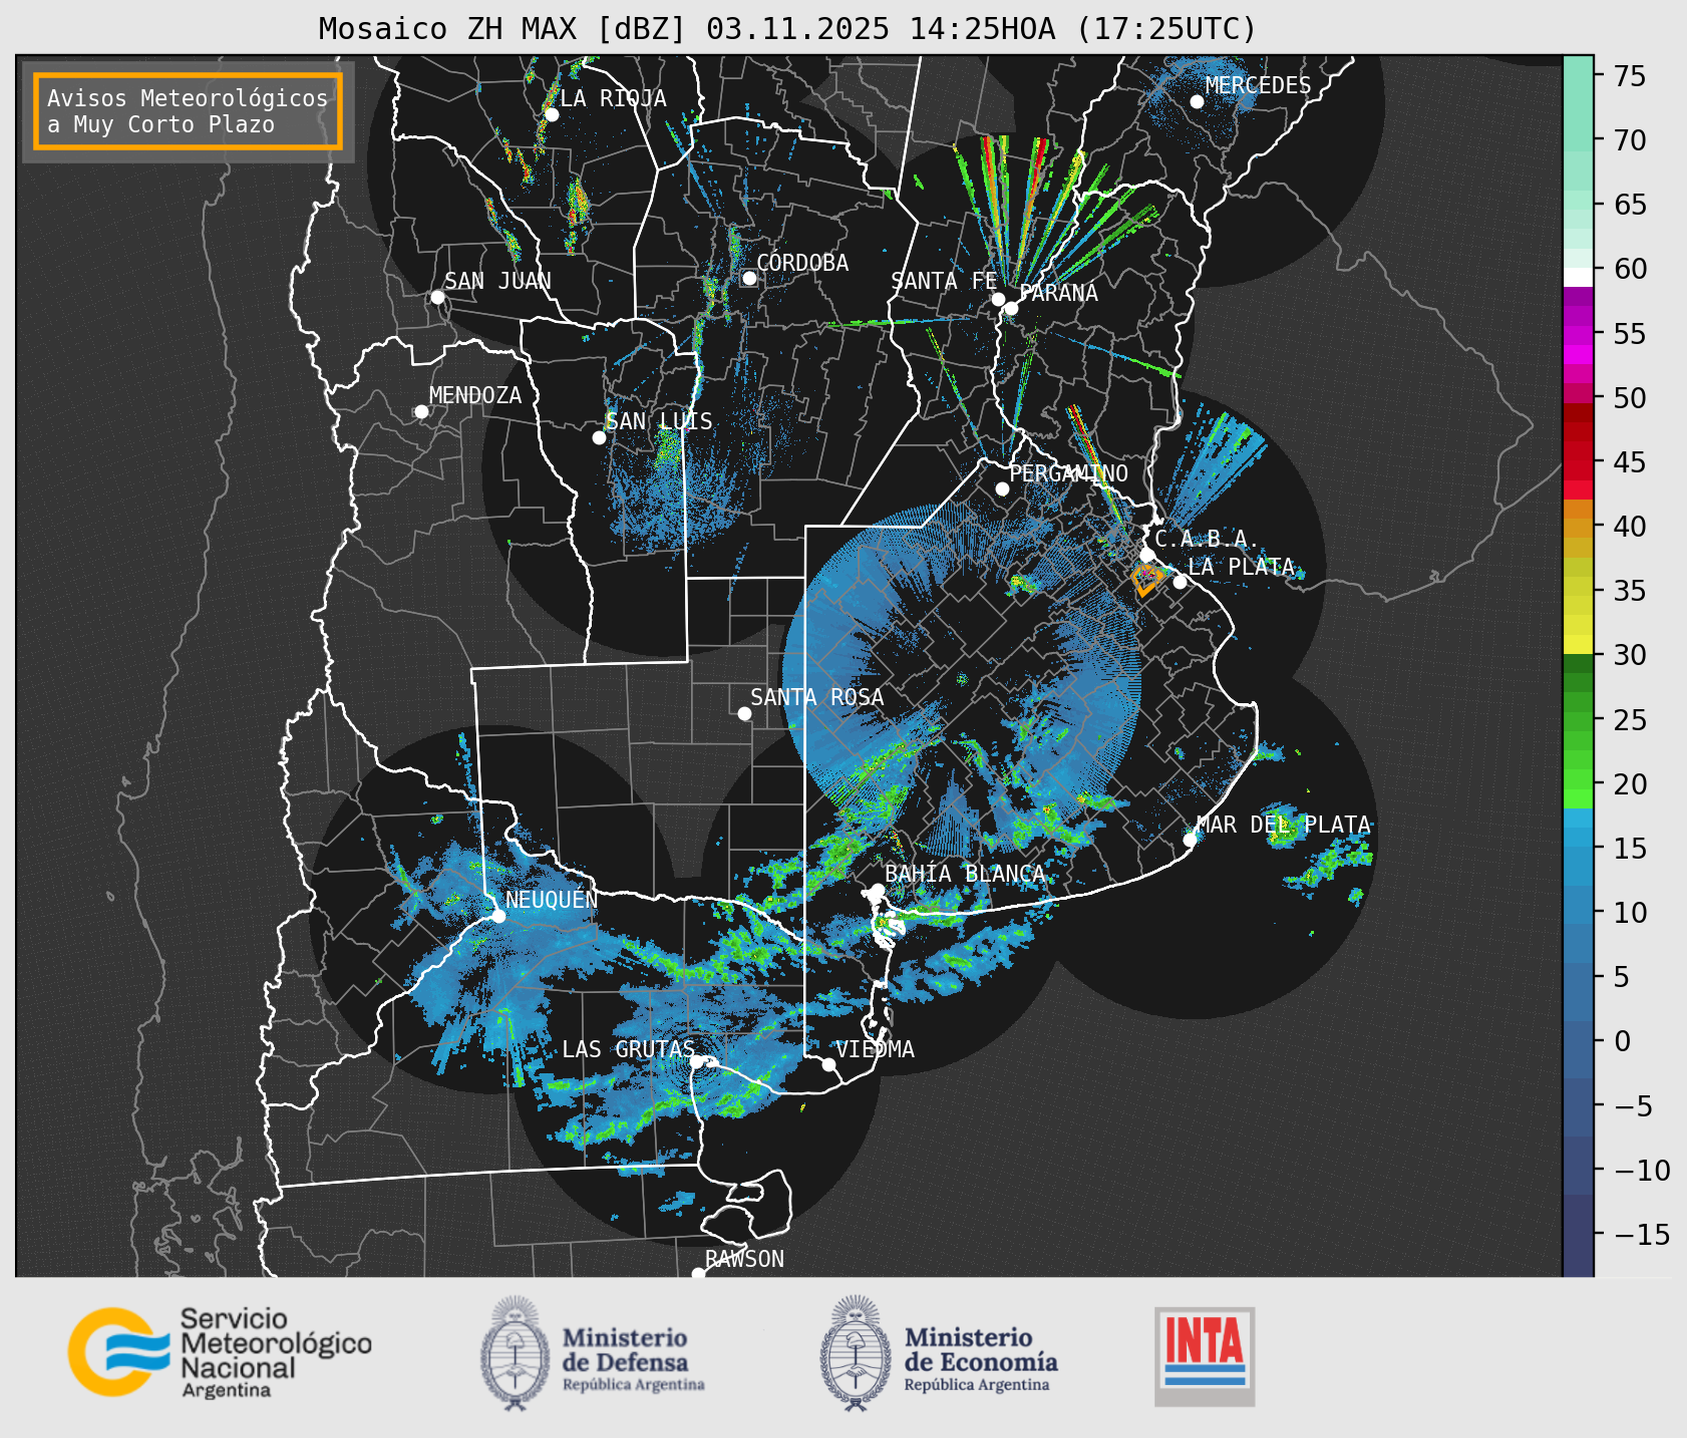
Task: Select the BAHÍA BLANCA map label
Action: pyautogui.click(x=964, y=873)
